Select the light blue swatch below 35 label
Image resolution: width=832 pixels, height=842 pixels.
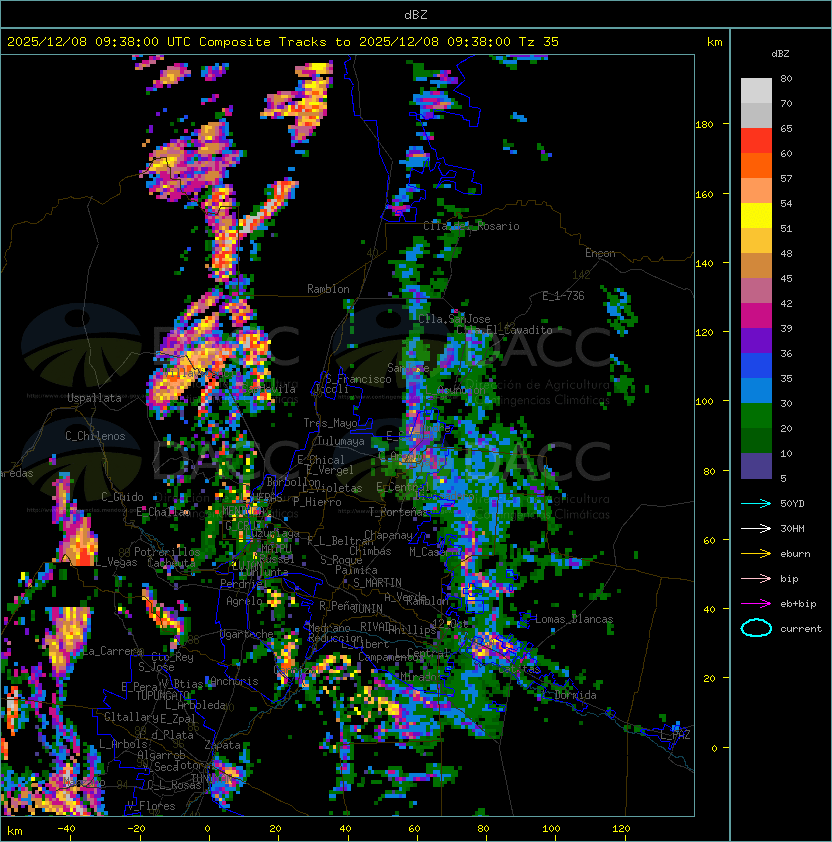[756, 390]
